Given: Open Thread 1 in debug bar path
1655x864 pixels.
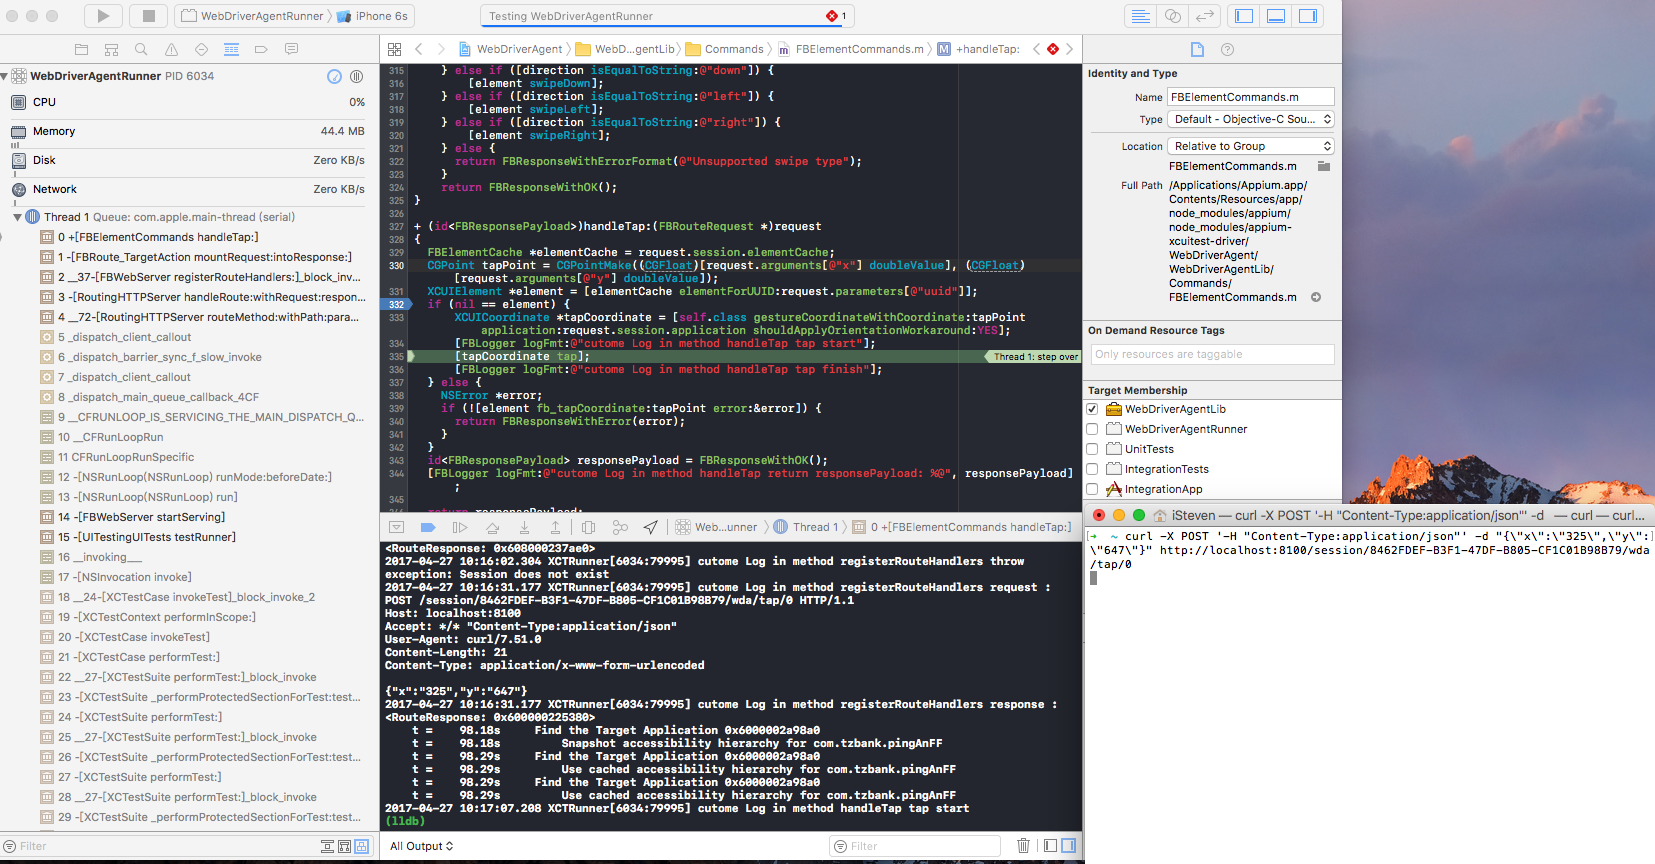Looking at the screenshot, I should click(x=807, y=527).
